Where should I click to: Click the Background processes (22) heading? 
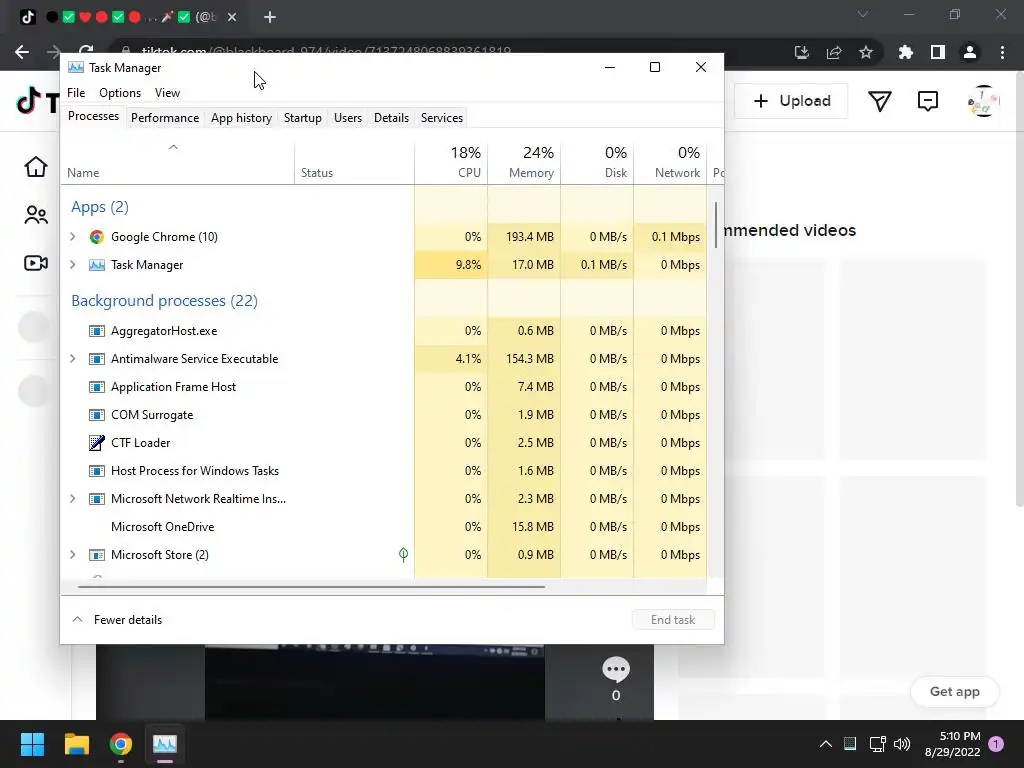click(165, 300)
